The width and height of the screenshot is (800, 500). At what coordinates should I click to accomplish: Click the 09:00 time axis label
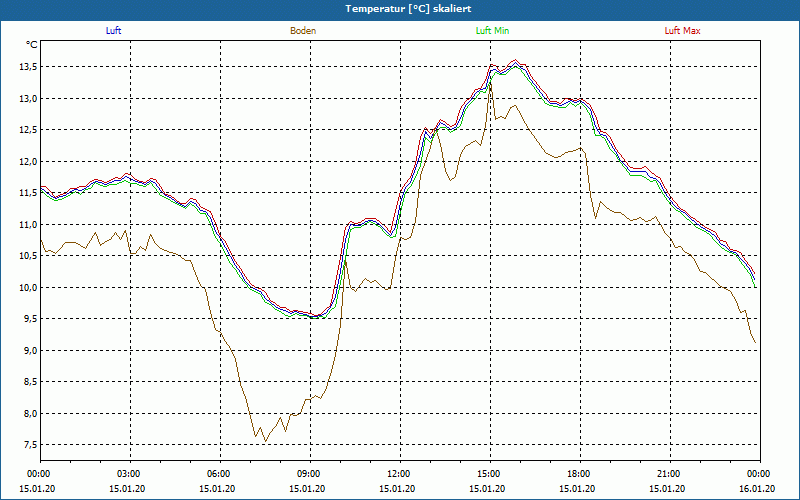pos(310,474)
